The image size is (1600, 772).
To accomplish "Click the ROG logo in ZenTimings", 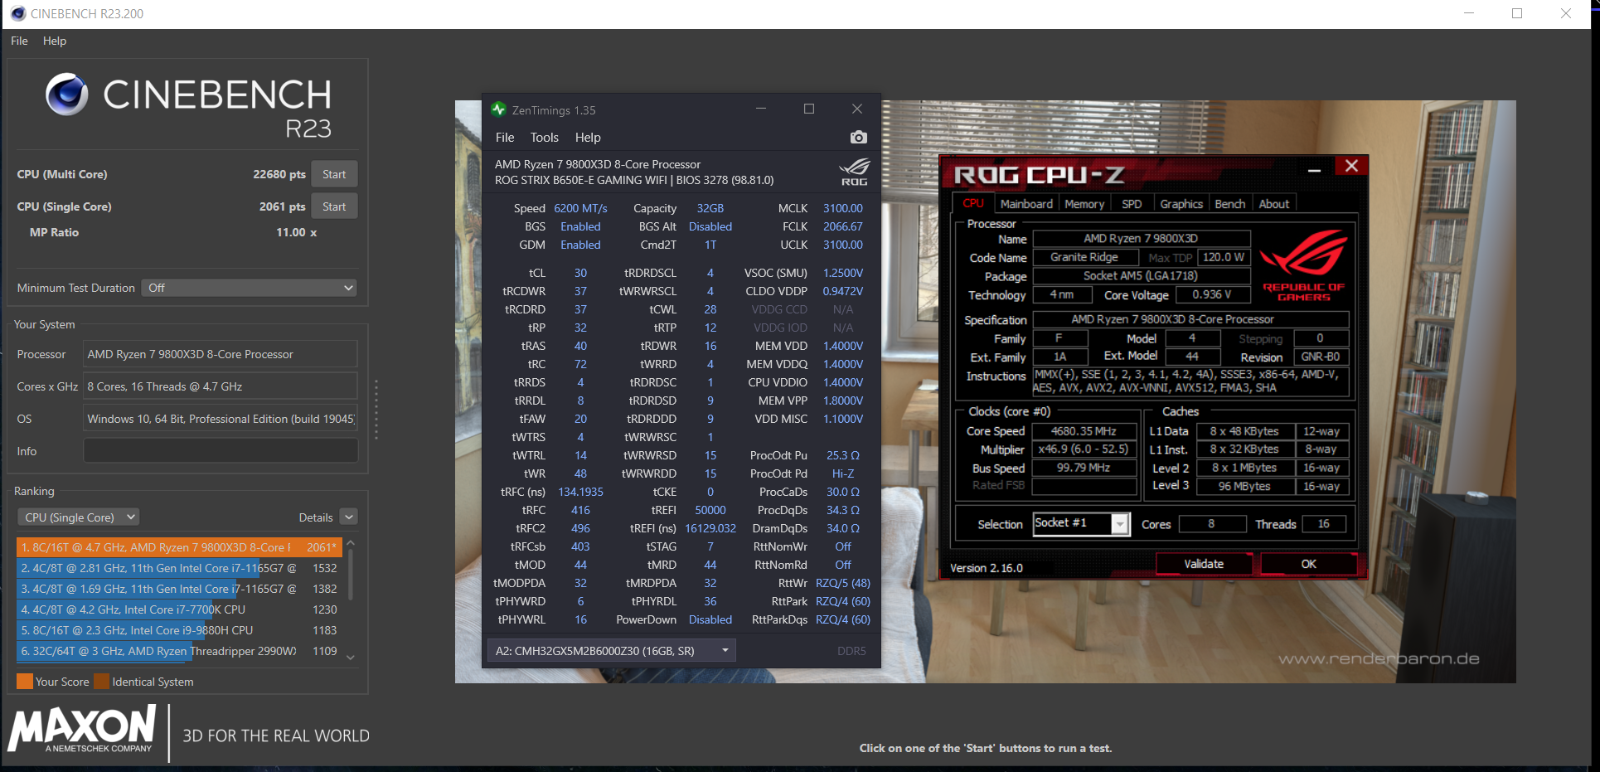I will [x=854, y=172].
